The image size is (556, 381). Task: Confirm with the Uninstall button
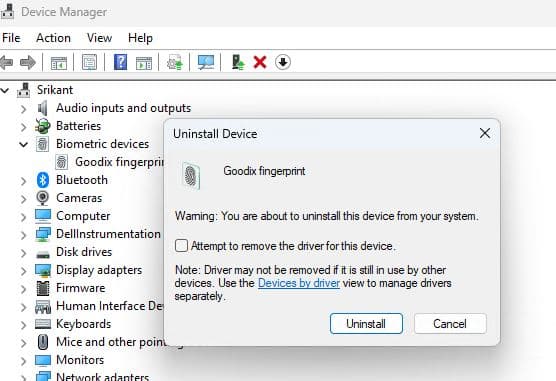pos(366,324)
